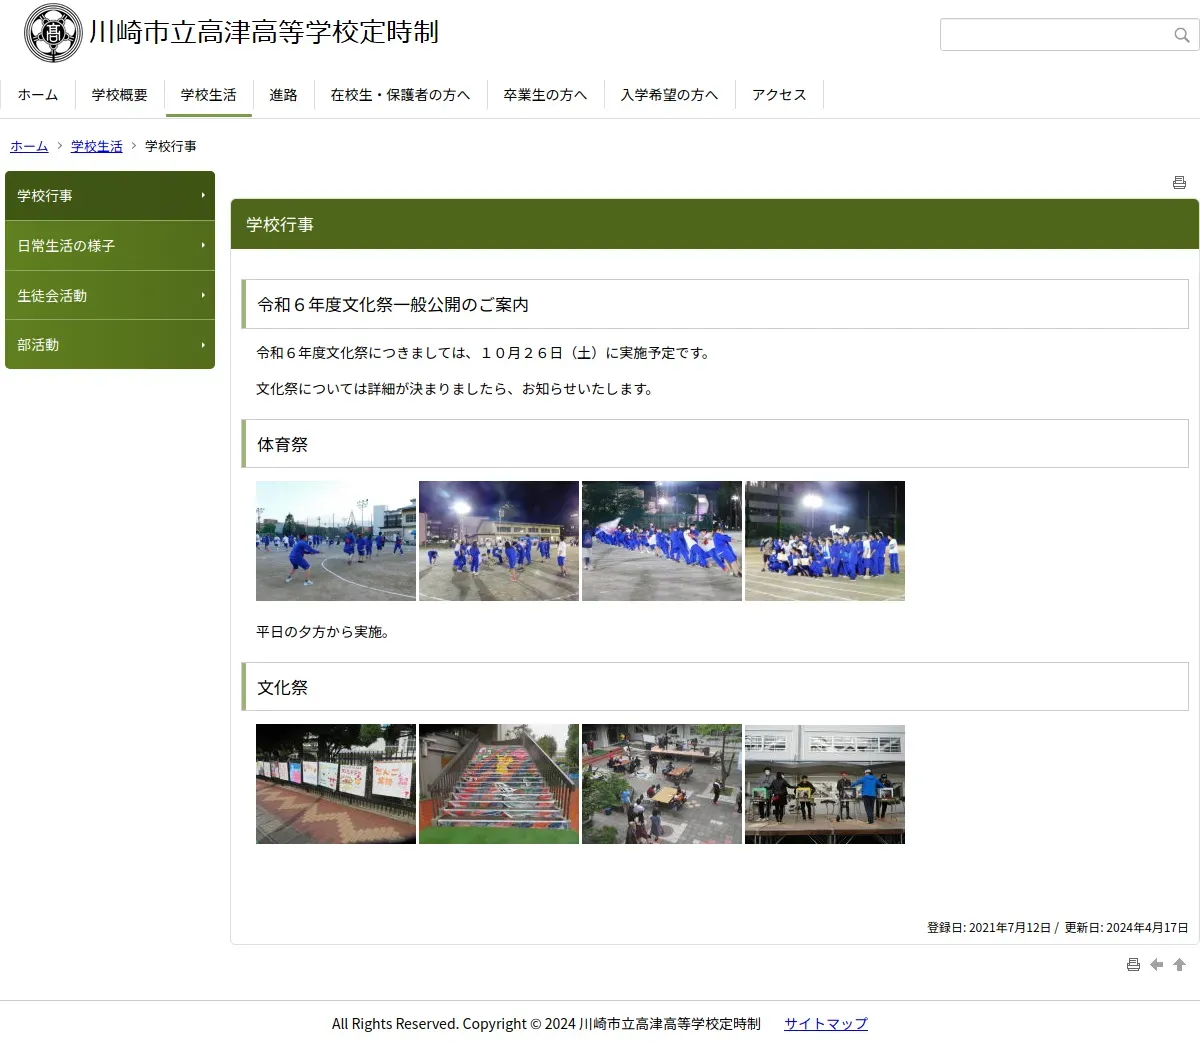Click the up arrow to return to top

(1179, 965)
